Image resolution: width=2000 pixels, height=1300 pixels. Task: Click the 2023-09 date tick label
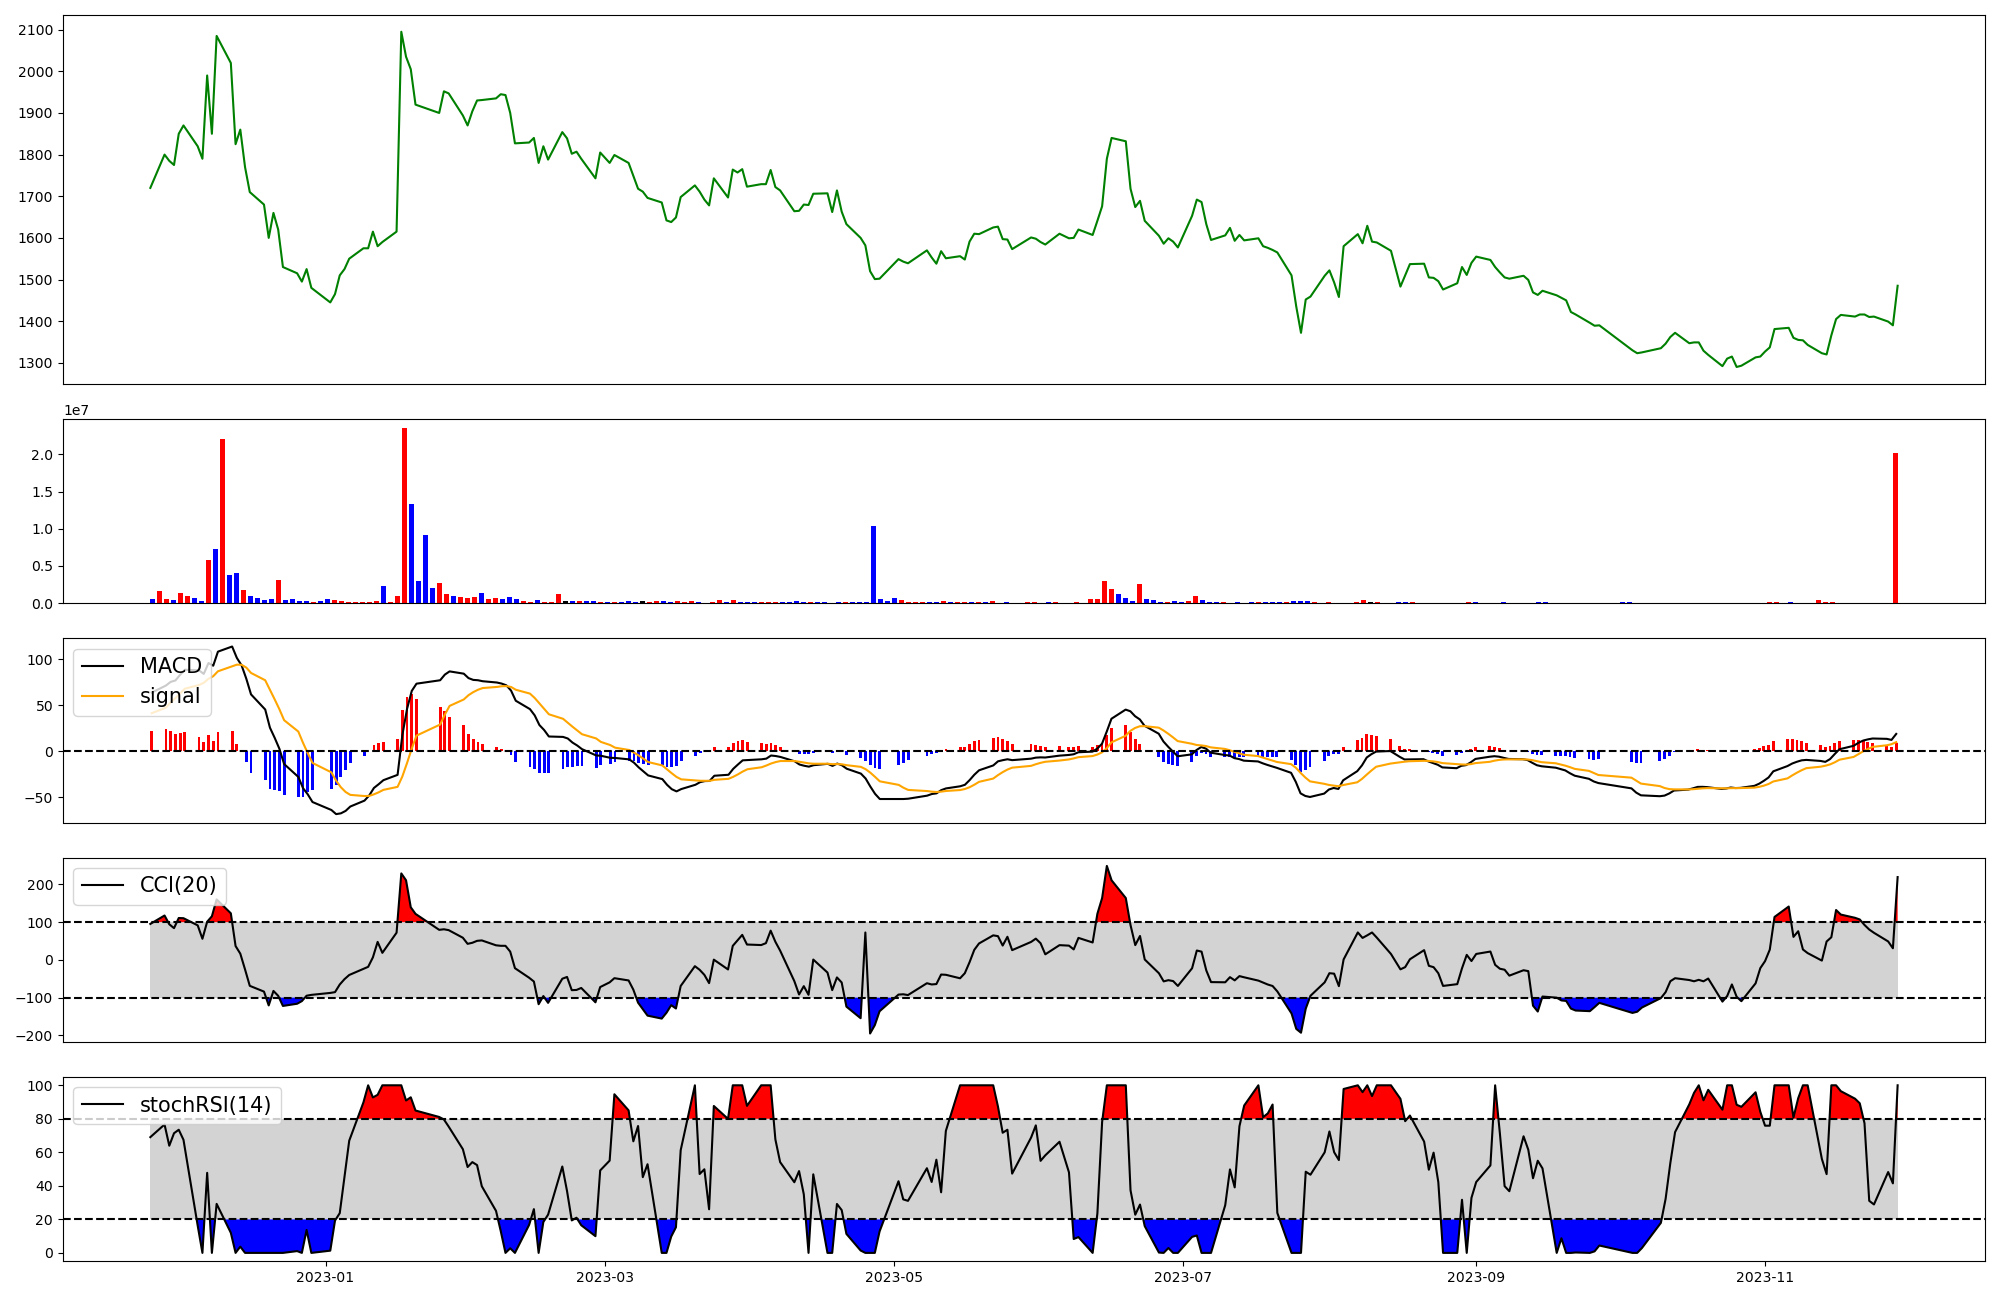1476,1277
